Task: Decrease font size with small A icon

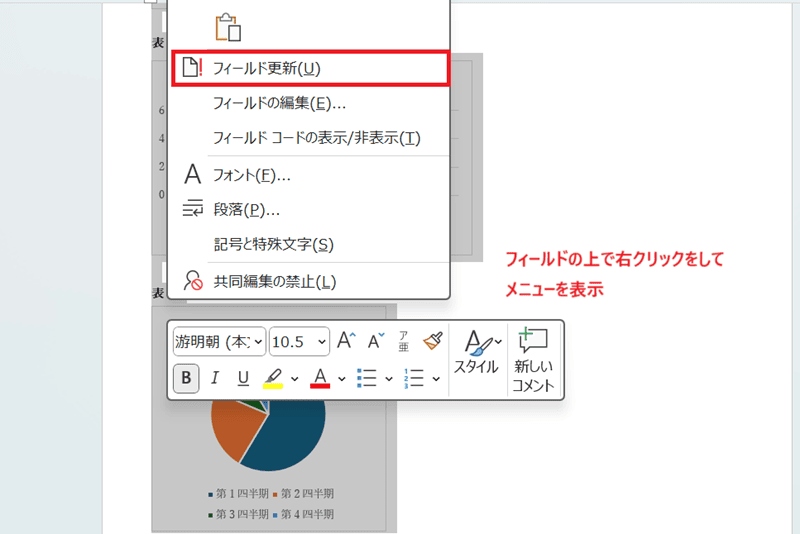Action: point(376,341)
